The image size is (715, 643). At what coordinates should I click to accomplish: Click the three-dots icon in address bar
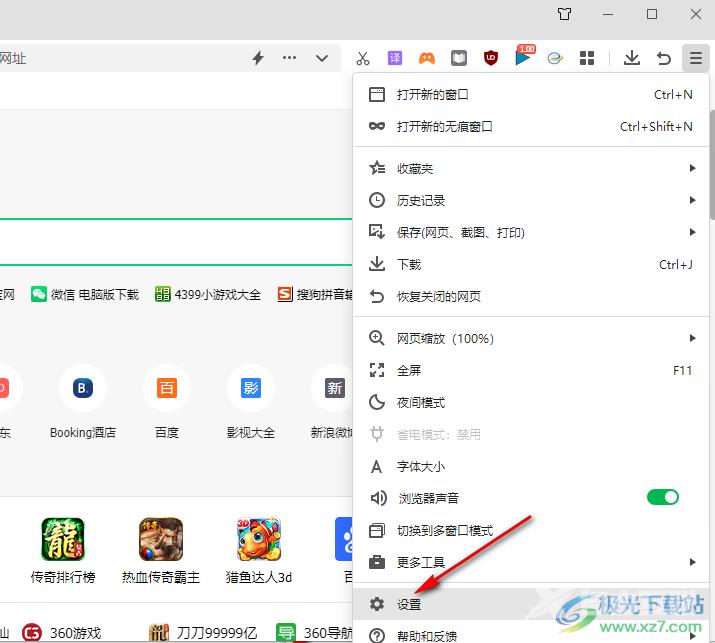[290, 58]
